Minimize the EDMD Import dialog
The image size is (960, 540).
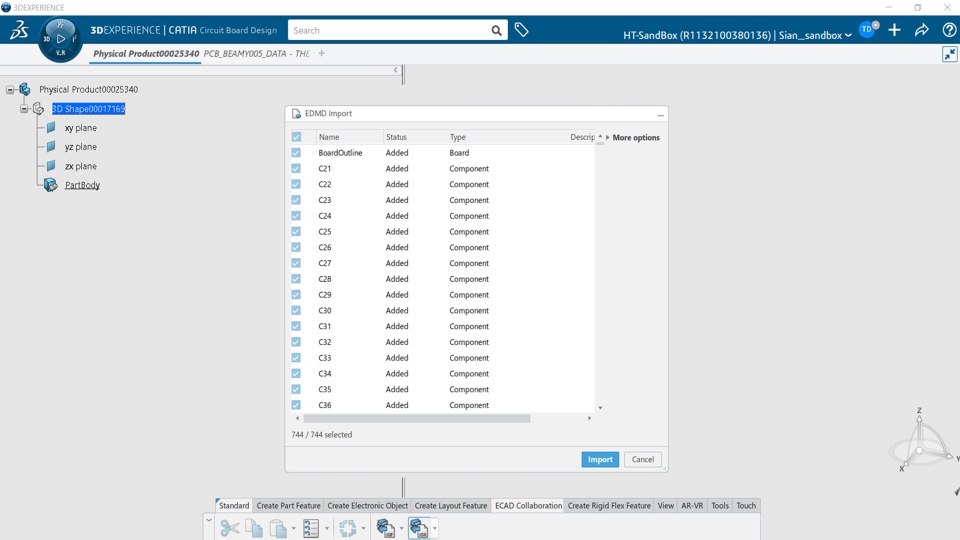click(x=661, y=114)
